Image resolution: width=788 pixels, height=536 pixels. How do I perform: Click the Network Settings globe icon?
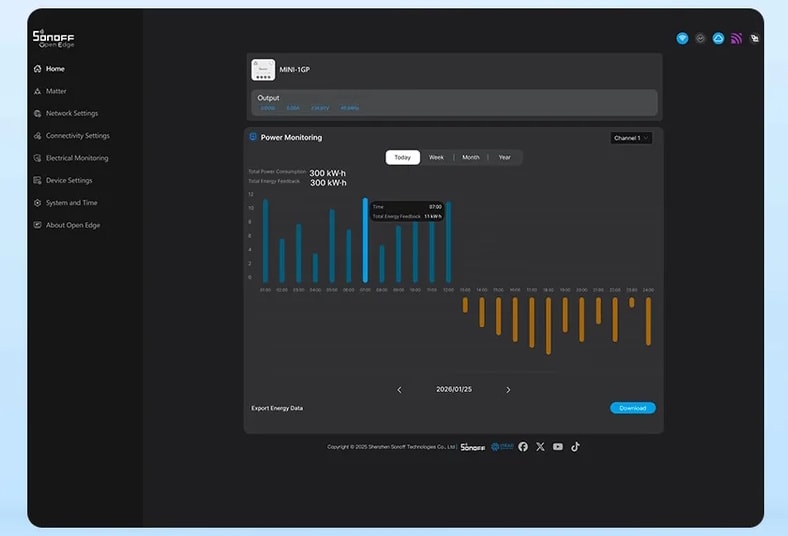[37, 114]
